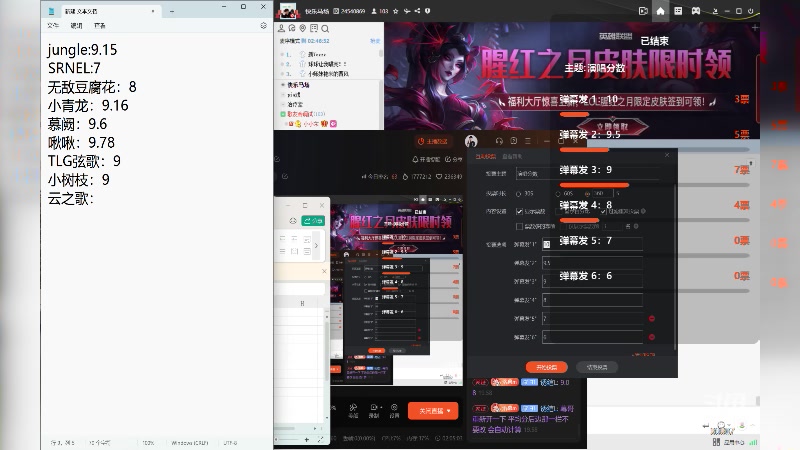Open the user profile icon in channel panel
This screenshot has width=800, height=450.
pos(281,28)
